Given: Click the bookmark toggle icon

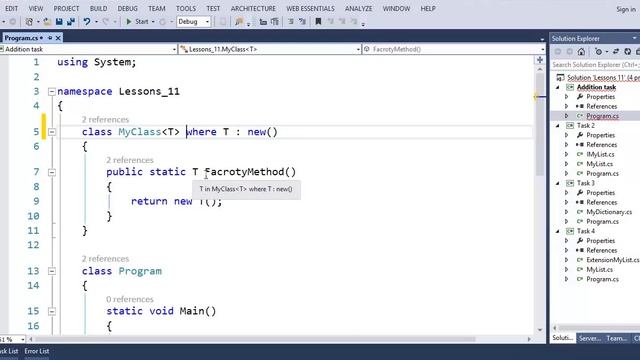Looking at the screenshot, I should 318,22.
